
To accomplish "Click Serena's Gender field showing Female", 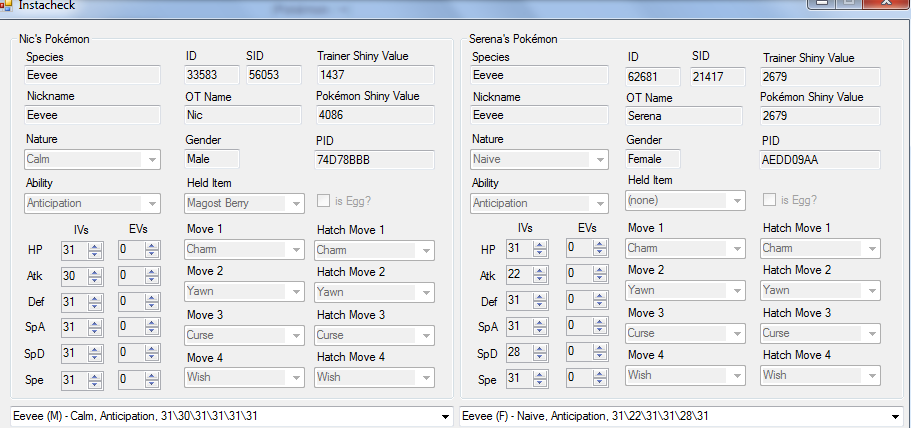I will [x=653, y=159].
